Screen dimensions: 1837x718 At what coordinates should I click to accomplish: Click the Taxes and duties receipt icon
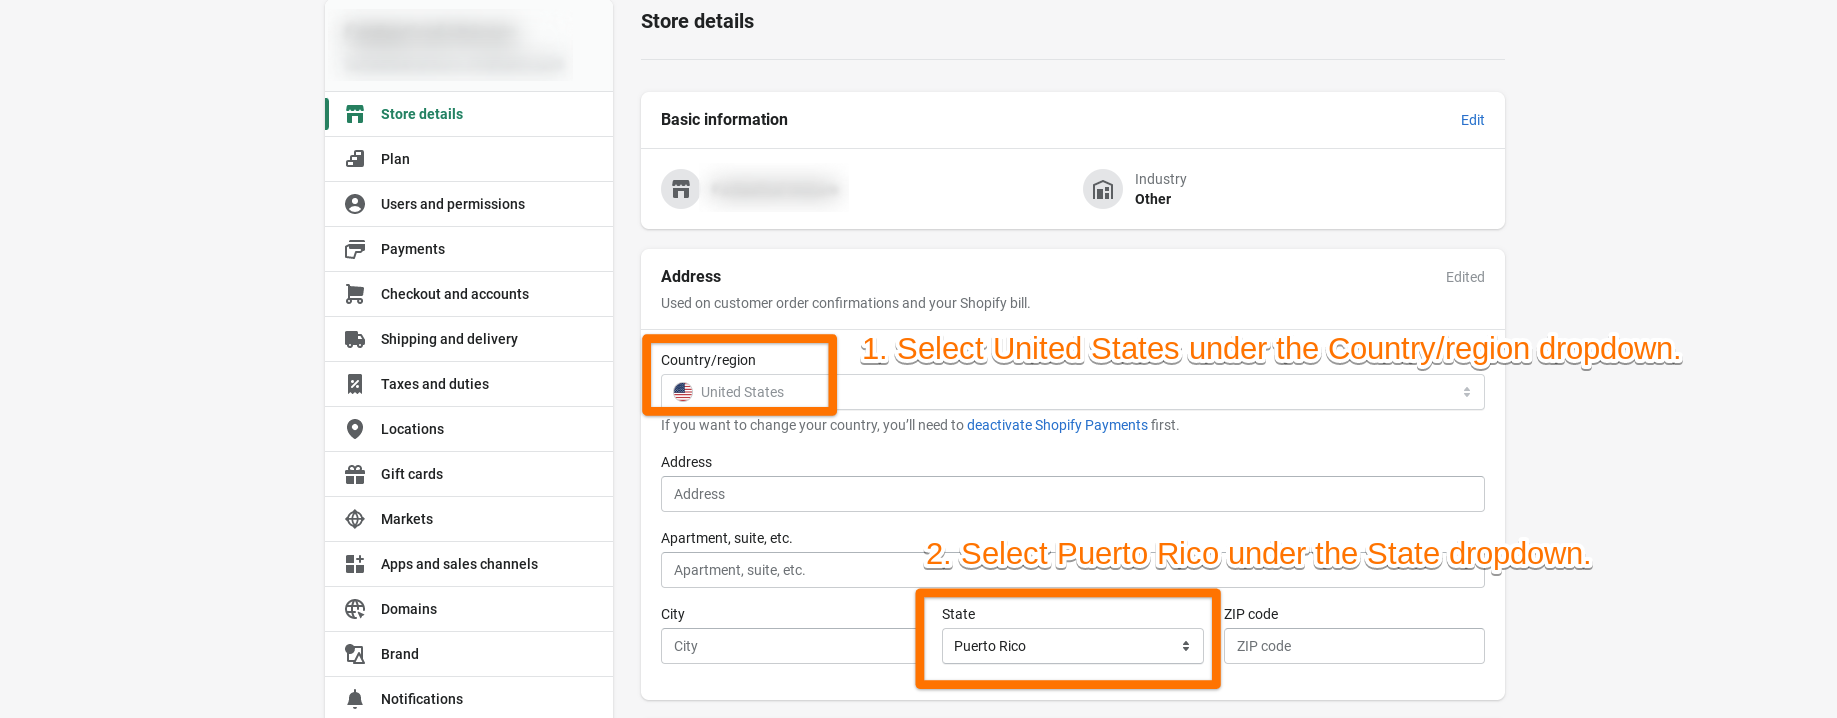355,384
